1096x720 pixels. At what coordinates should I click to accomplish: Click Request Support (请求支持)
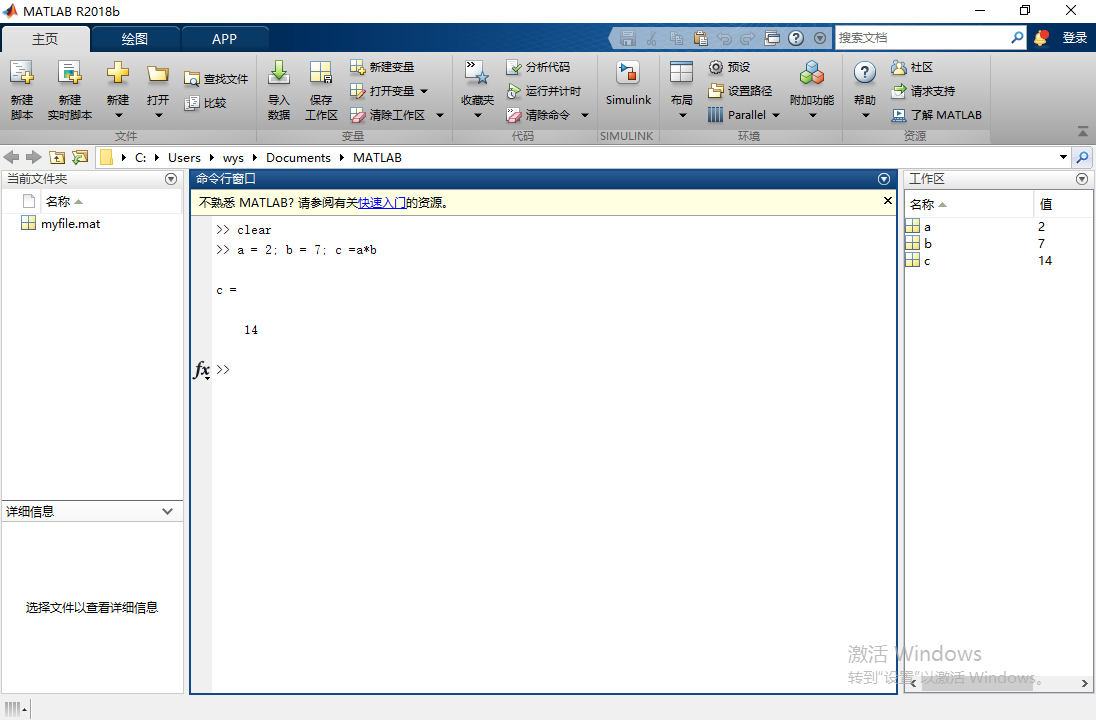click(923, 91)
